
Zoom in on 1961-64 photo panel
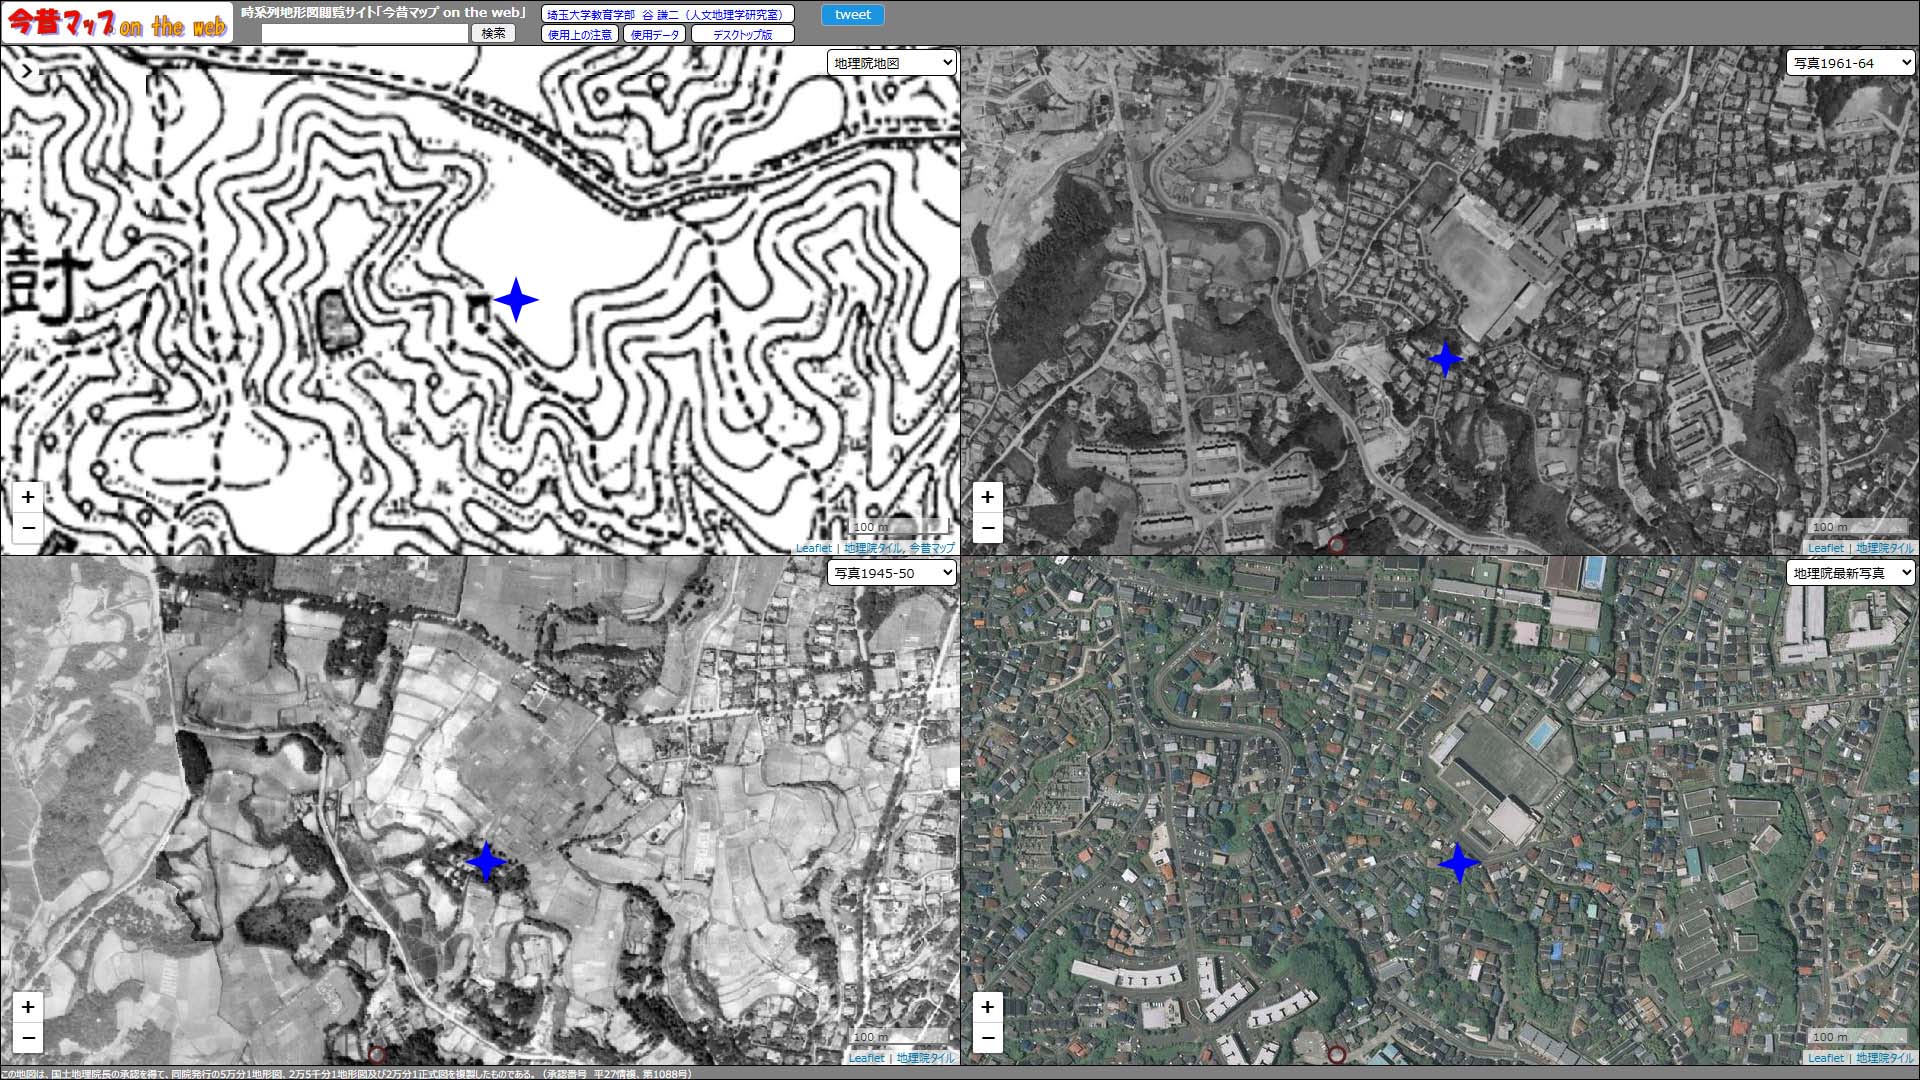(x=987, y=496)
